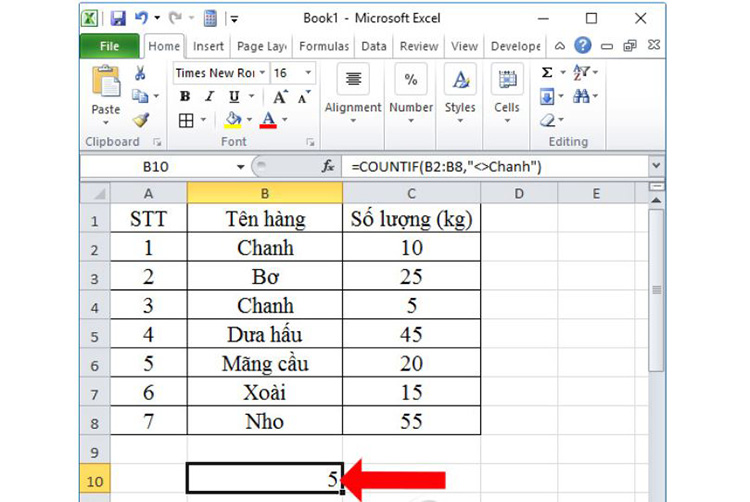
Task: Click the cell containing Dưa hấu
Action: point(265,334)
